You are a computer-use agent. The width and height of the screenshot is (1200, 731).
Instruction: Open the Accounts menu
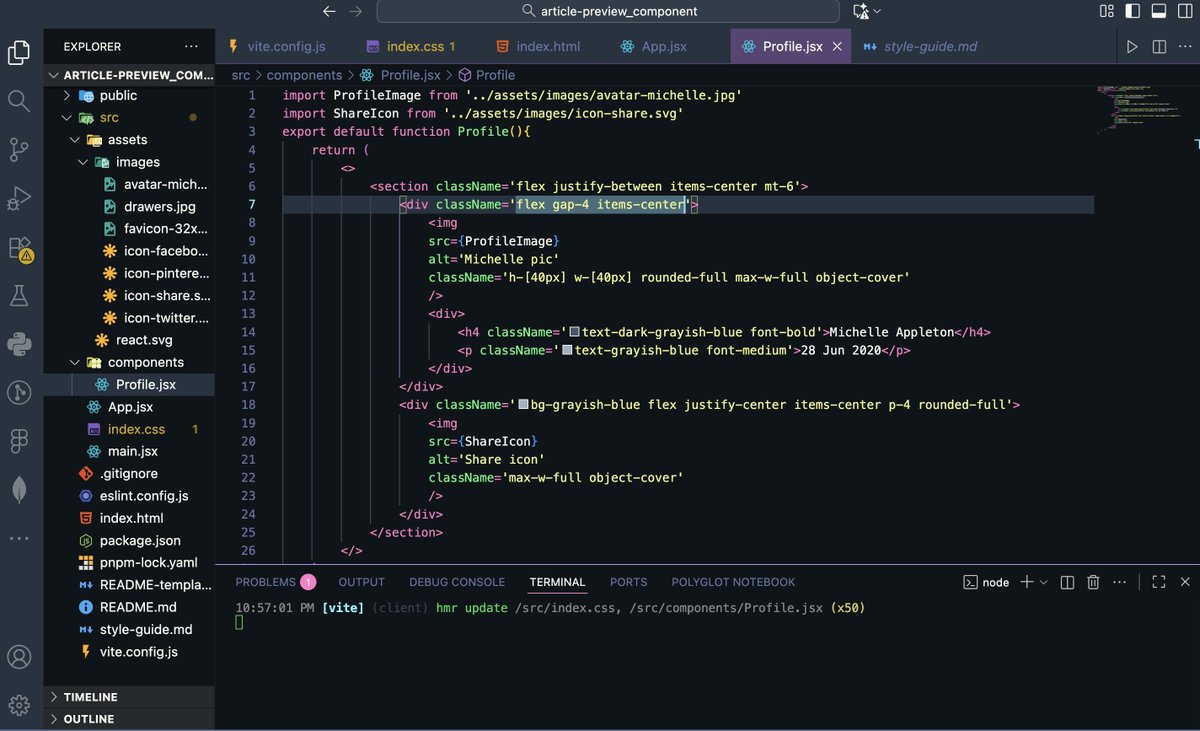[x=18, y=657]
